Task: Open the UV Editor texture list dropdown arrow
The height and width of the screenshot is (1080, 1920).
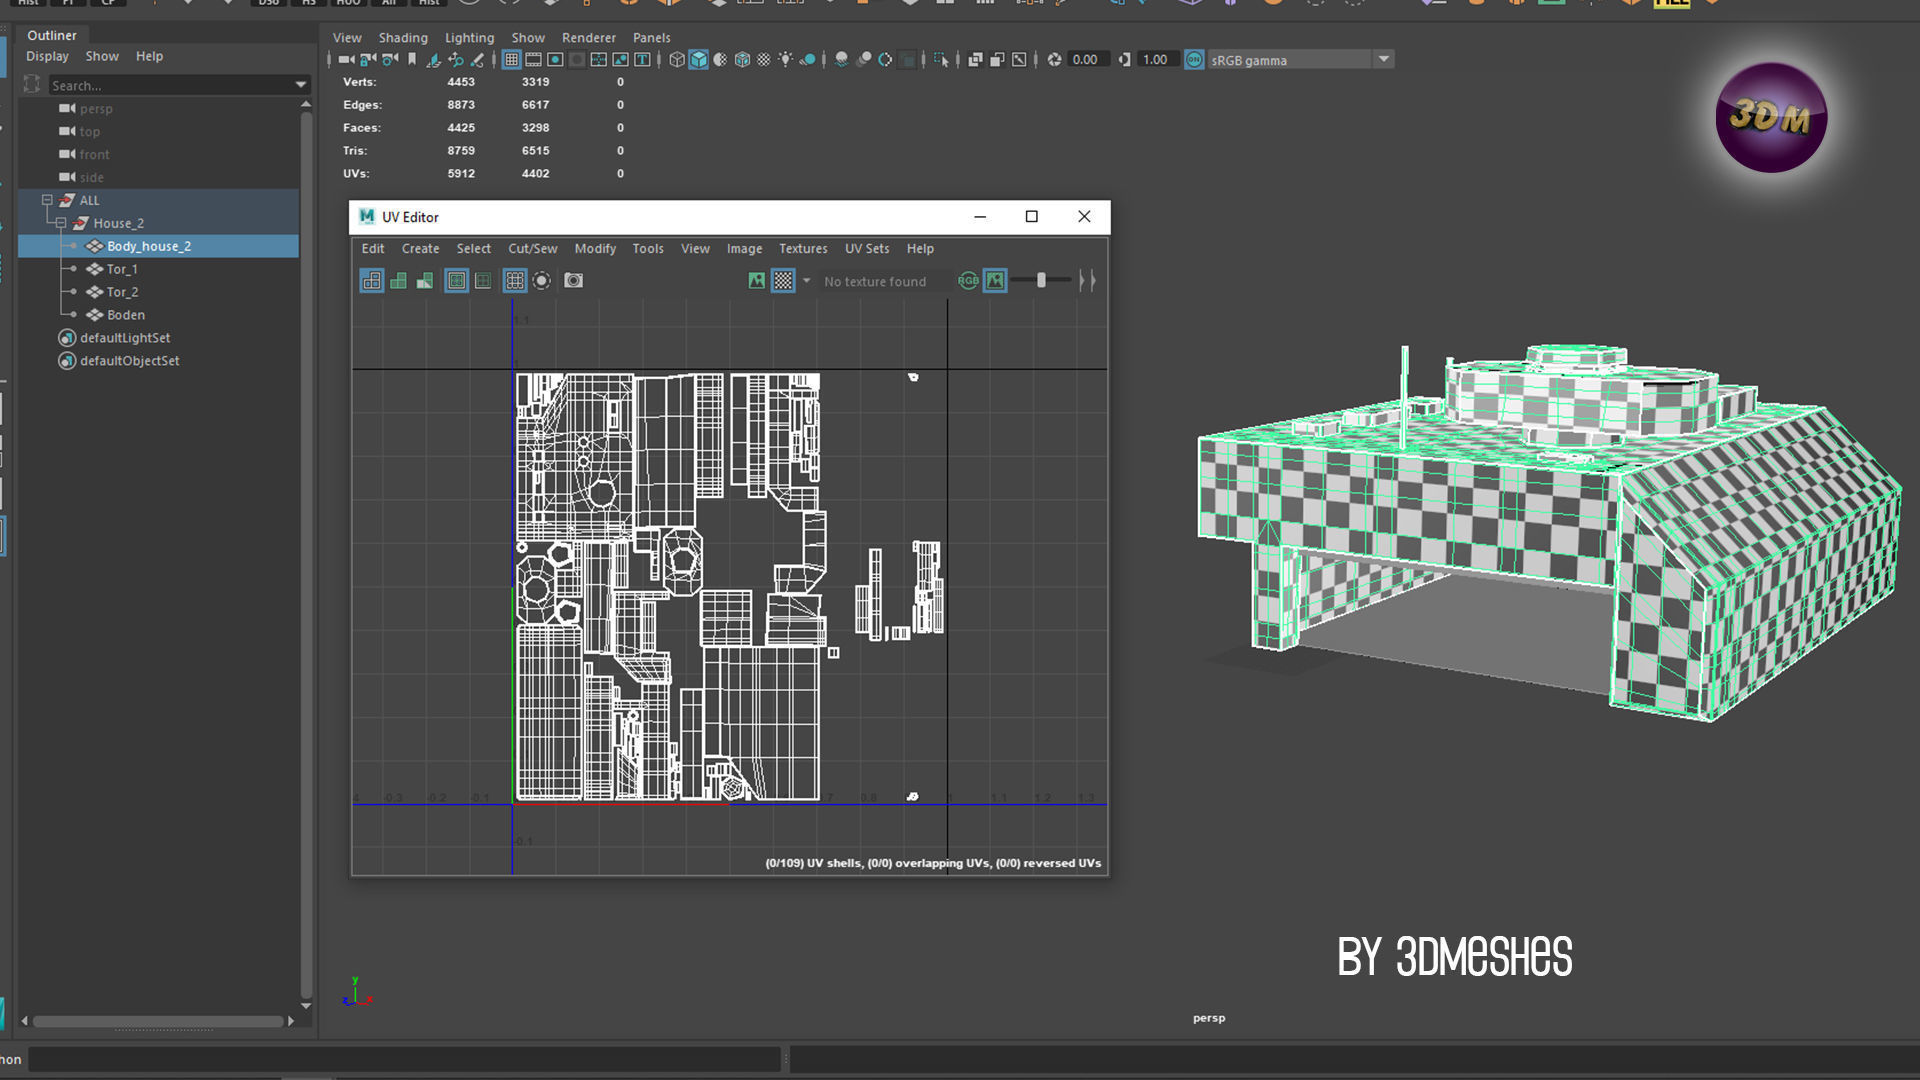Action: (x=806, y=281)
